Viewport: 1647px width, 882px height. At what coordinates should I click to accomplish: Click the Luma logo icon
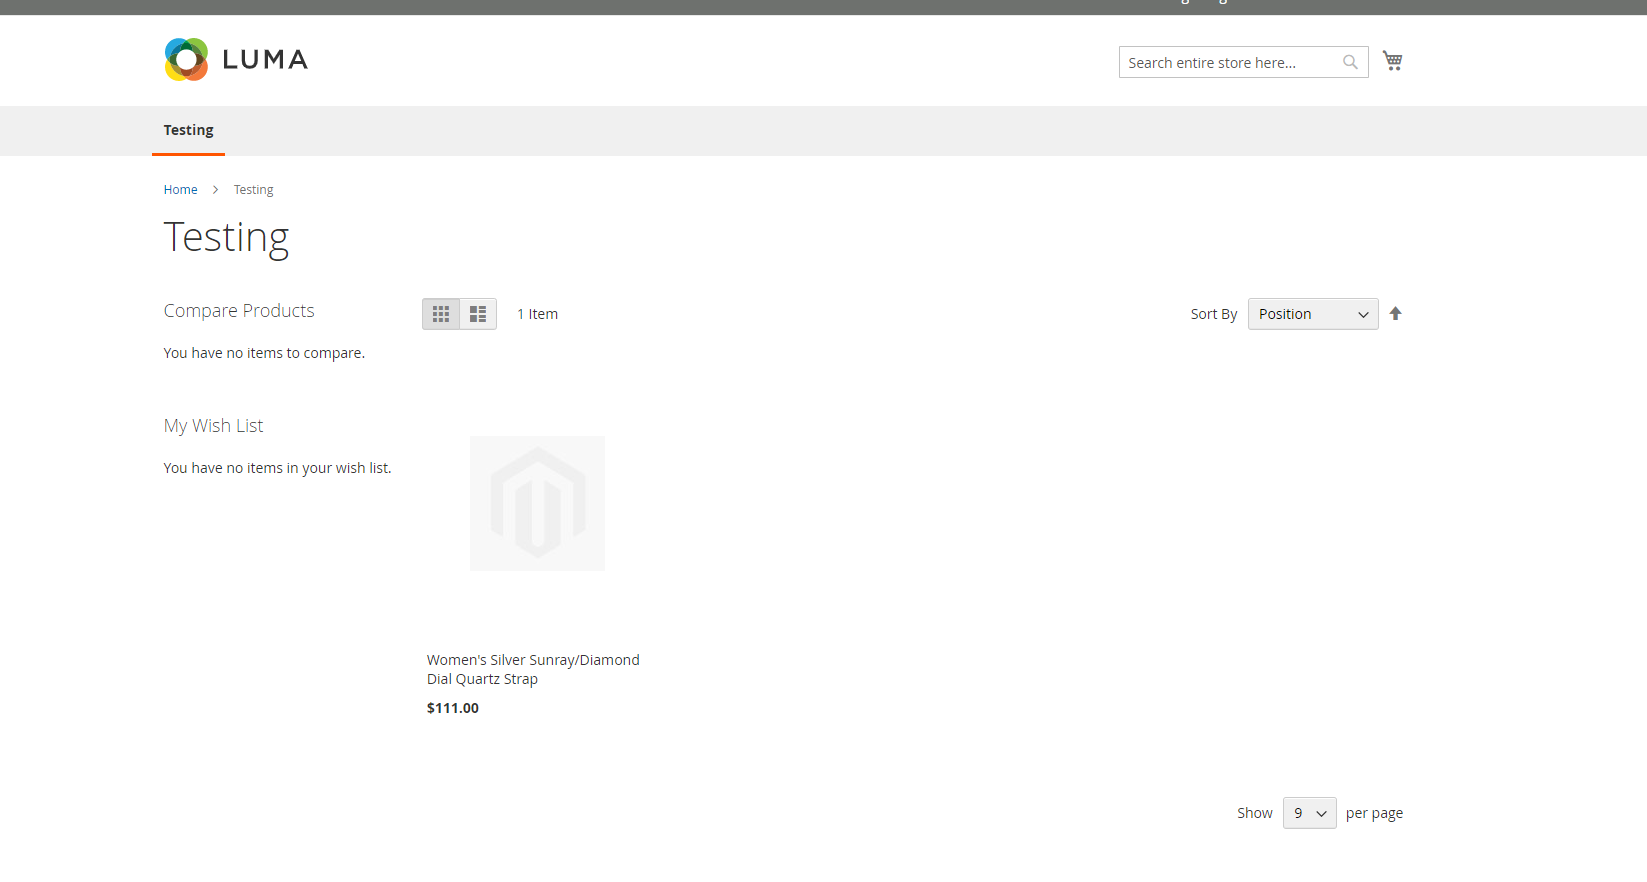coord(186,60)
